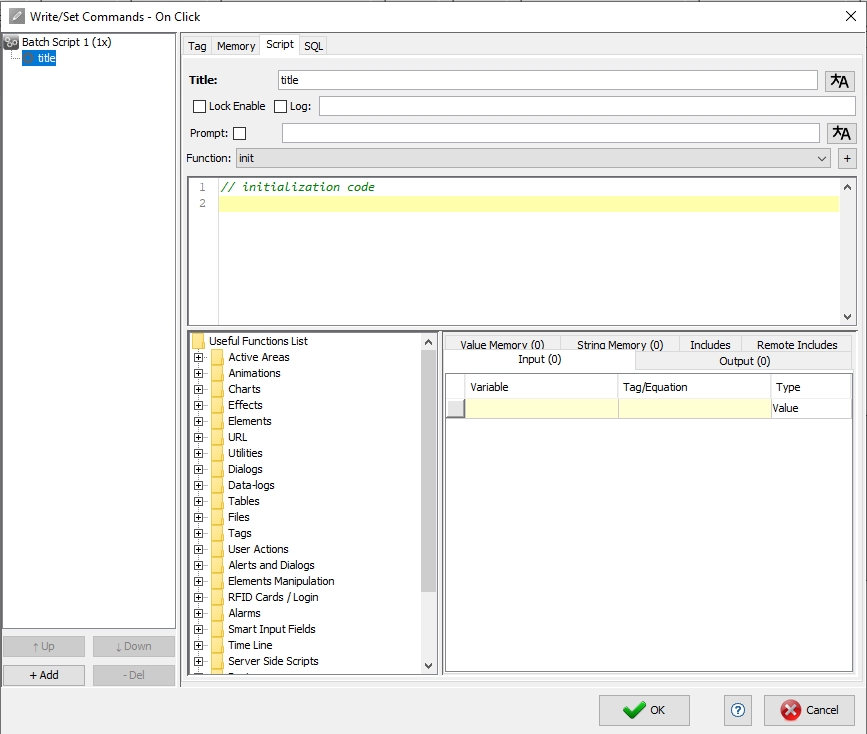Open translation for the Title field
The height and width of the screenshot is (734, 867).
[839, 81]
